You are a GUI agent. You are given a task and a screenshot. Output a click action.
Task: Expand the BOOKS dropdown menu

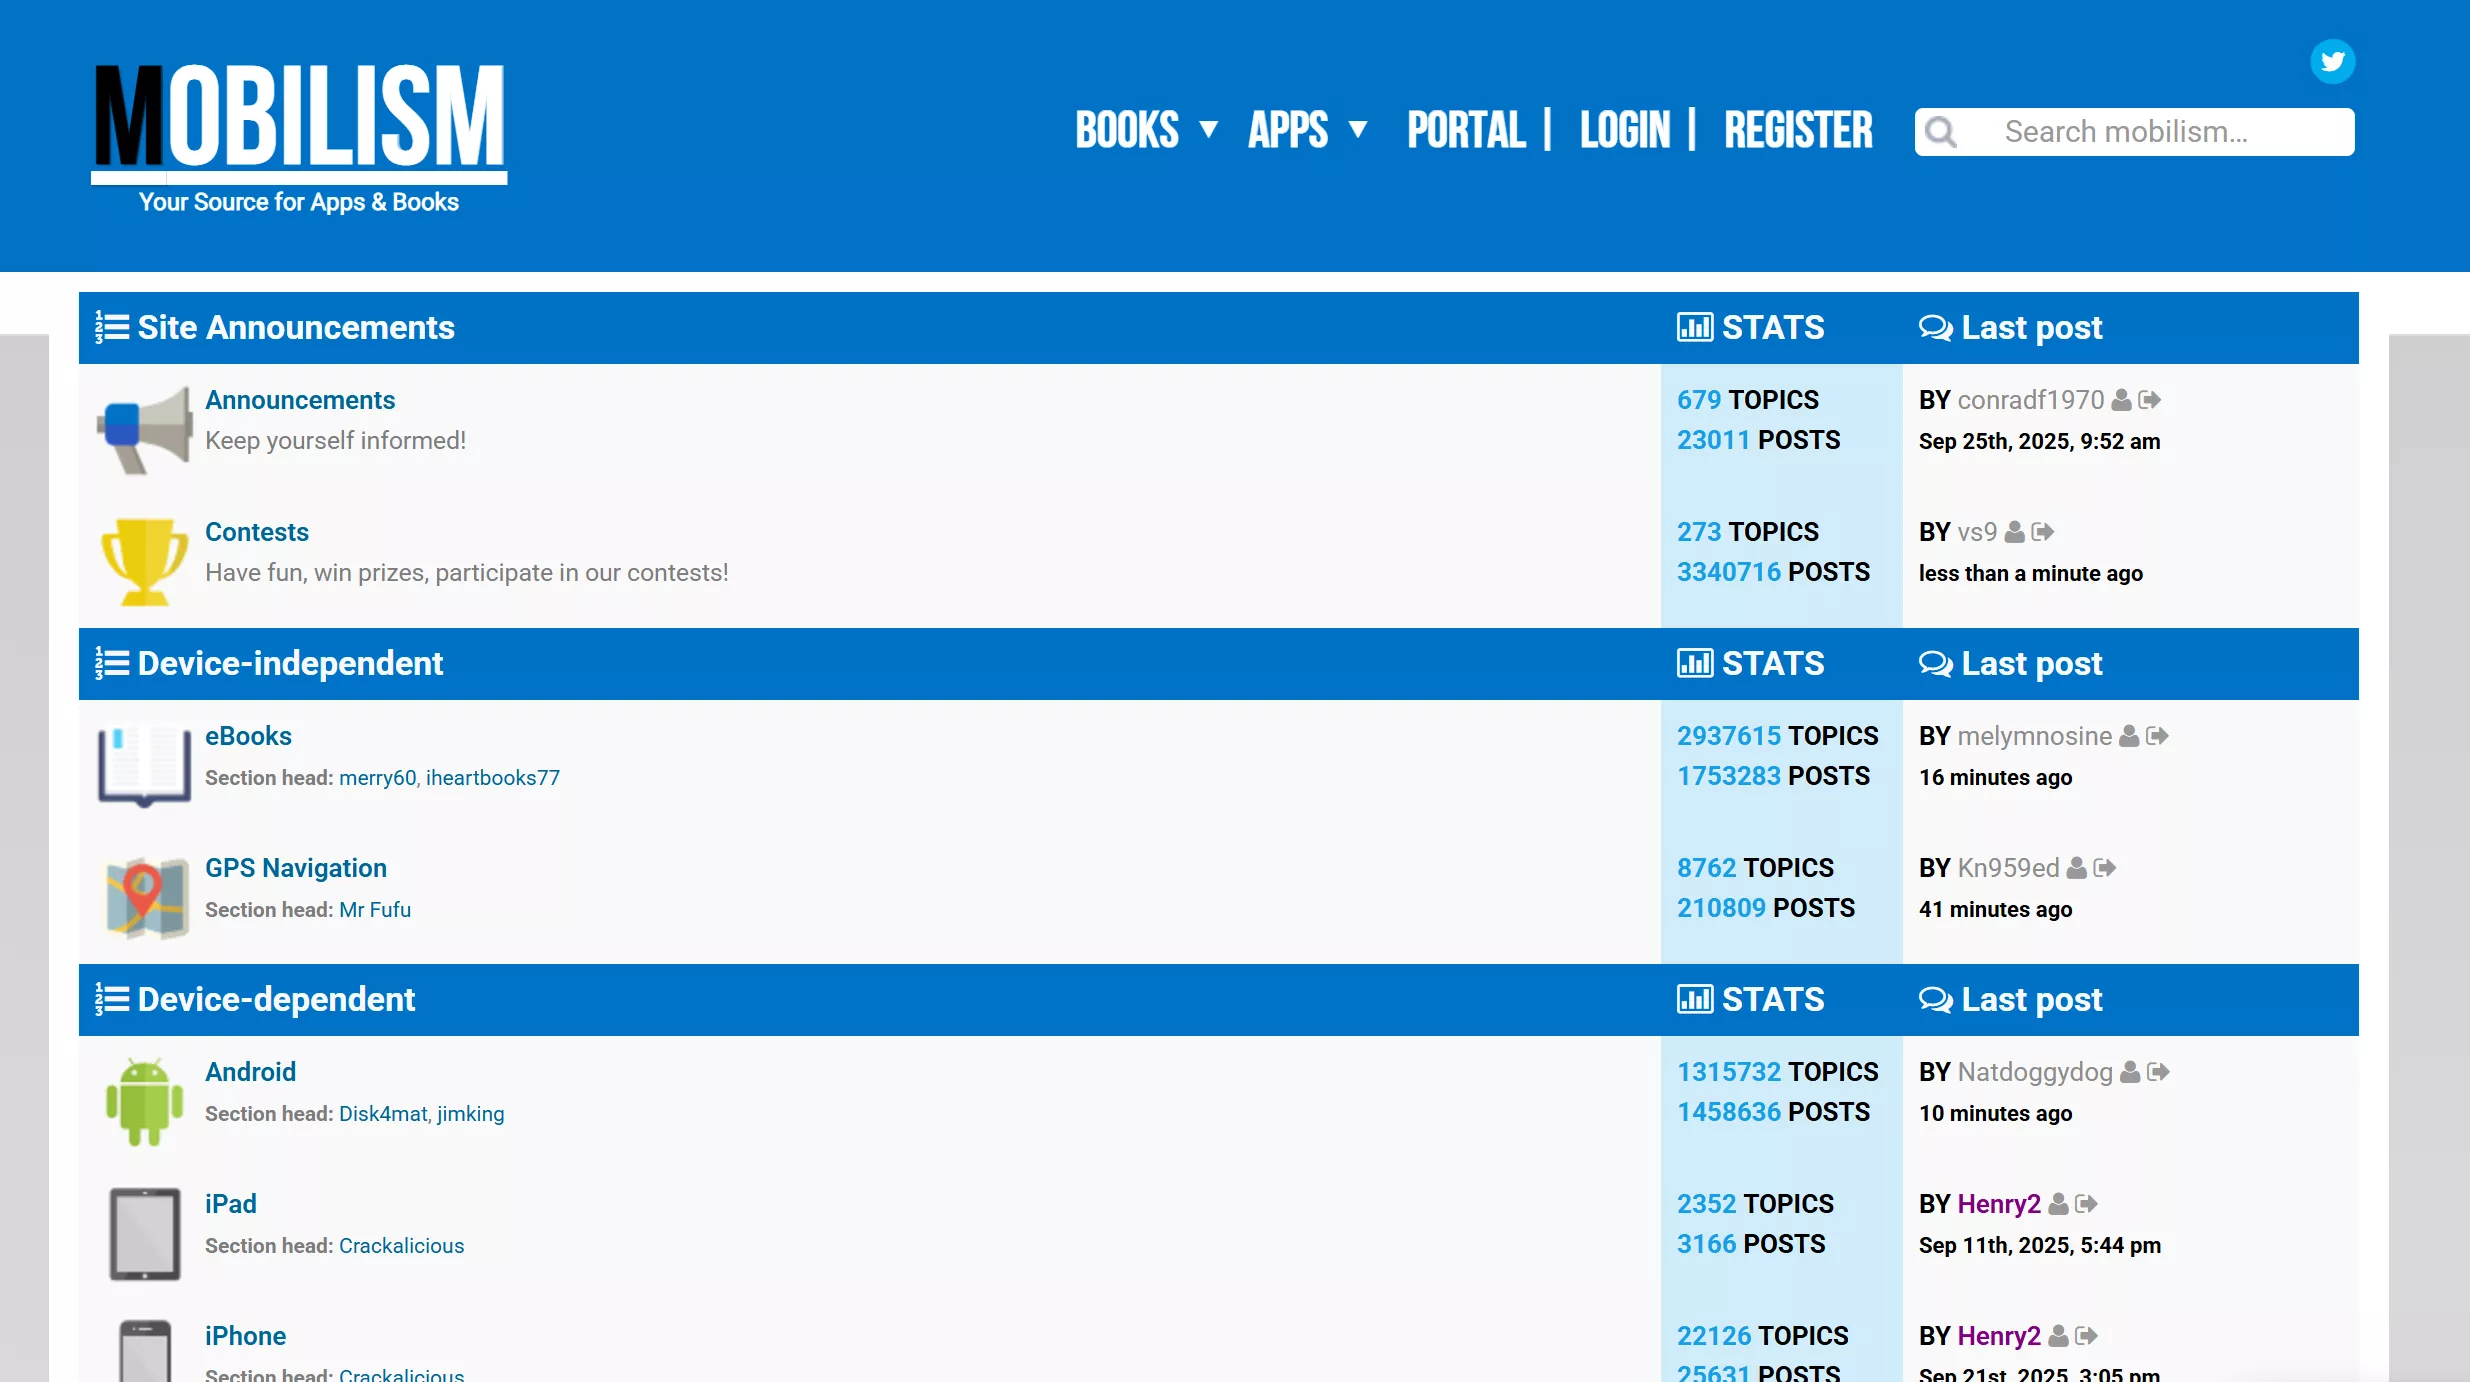tap(1146, 130)
